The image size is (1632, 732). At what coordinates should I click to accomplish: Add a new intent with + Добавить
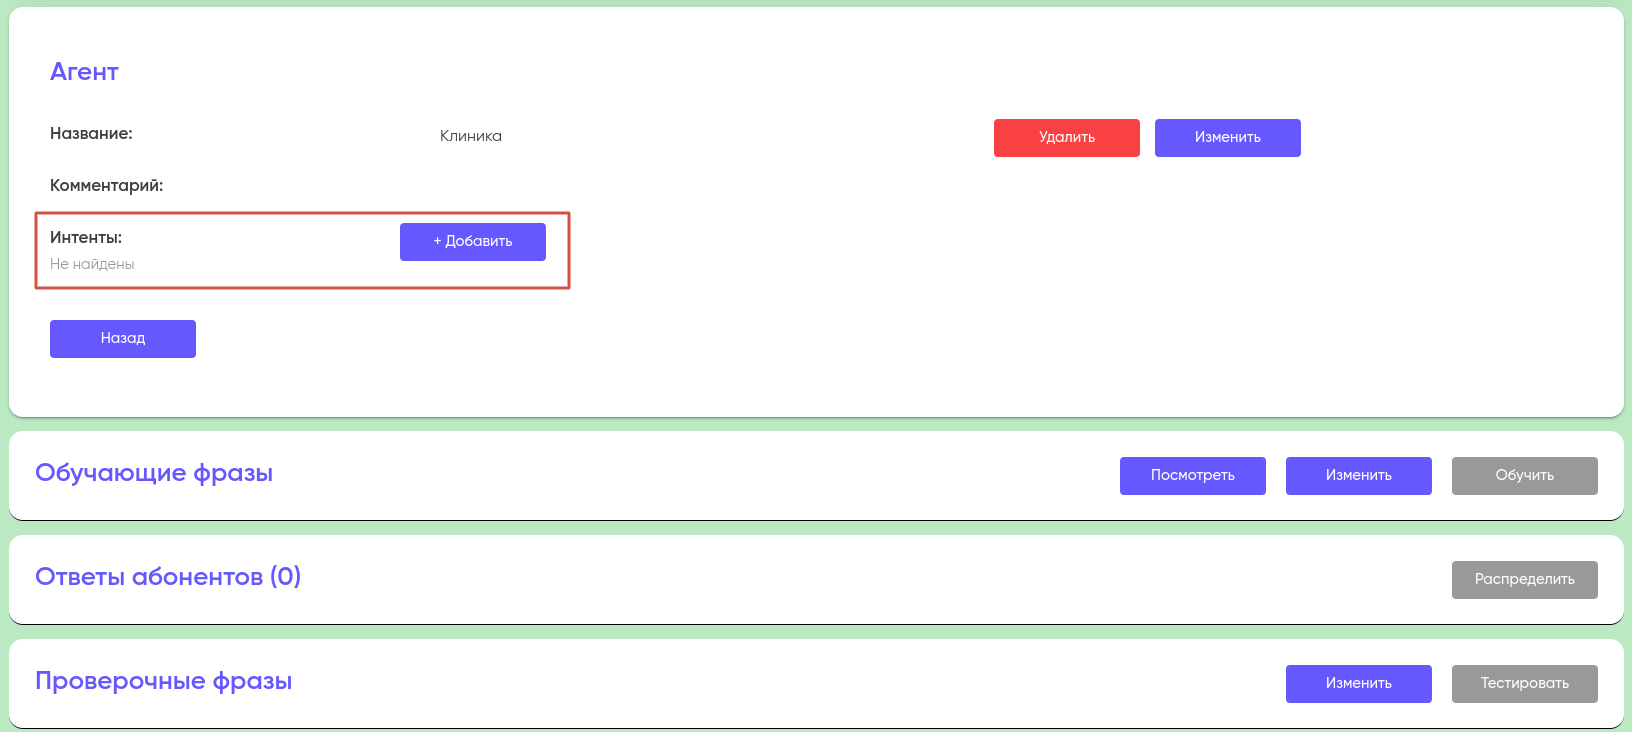[473, 242]
